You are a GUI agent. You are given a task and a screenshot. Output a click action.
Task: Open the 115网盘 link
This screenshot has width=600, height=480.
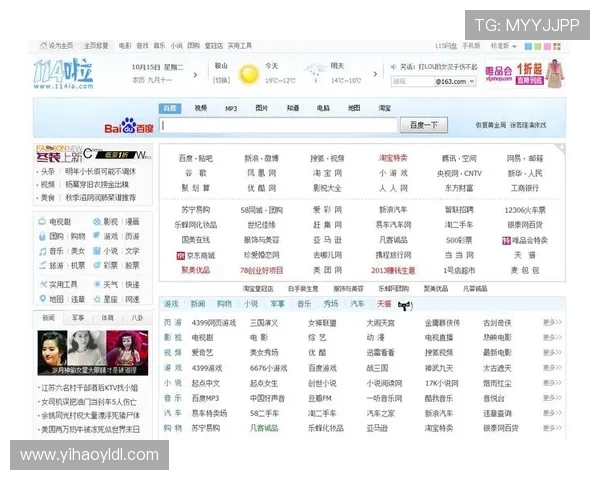click(x=446, y=46)
